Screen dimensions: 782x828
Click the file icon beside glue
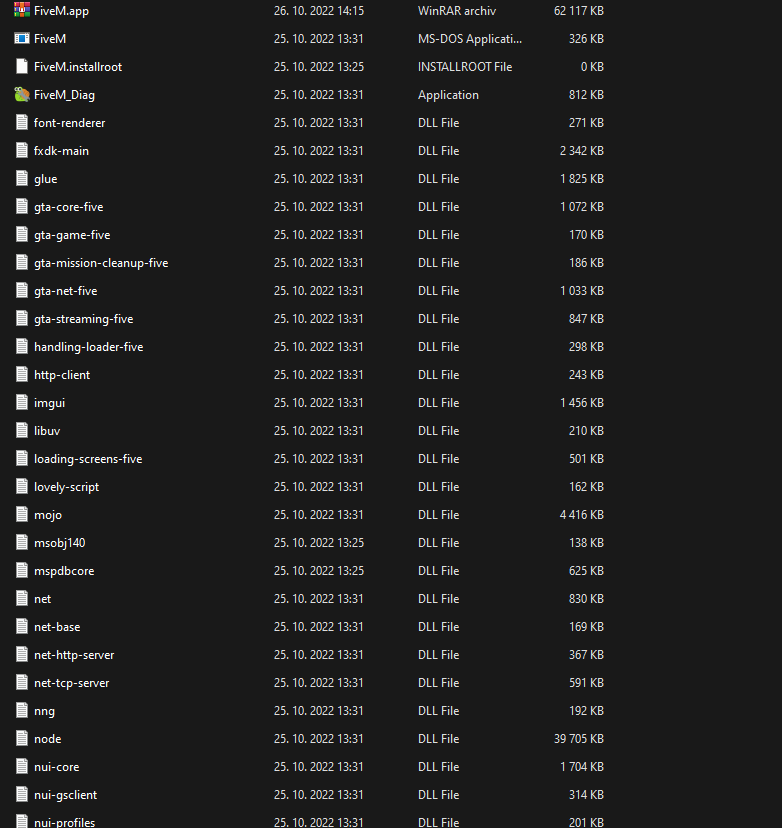[x=22, y=178]
